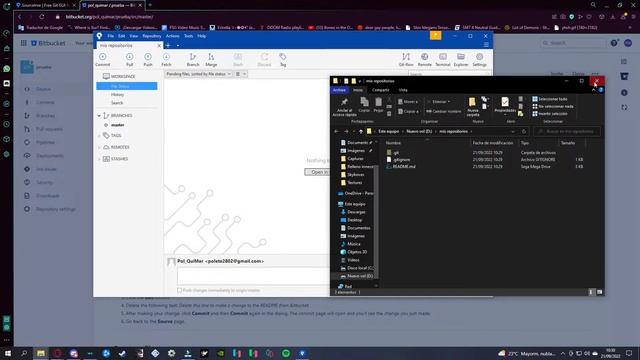The width and height of the screenshot is (640, 360).
Task: Click 'No seleccionar nada' in Explorer ribbon
Action: 553,107
